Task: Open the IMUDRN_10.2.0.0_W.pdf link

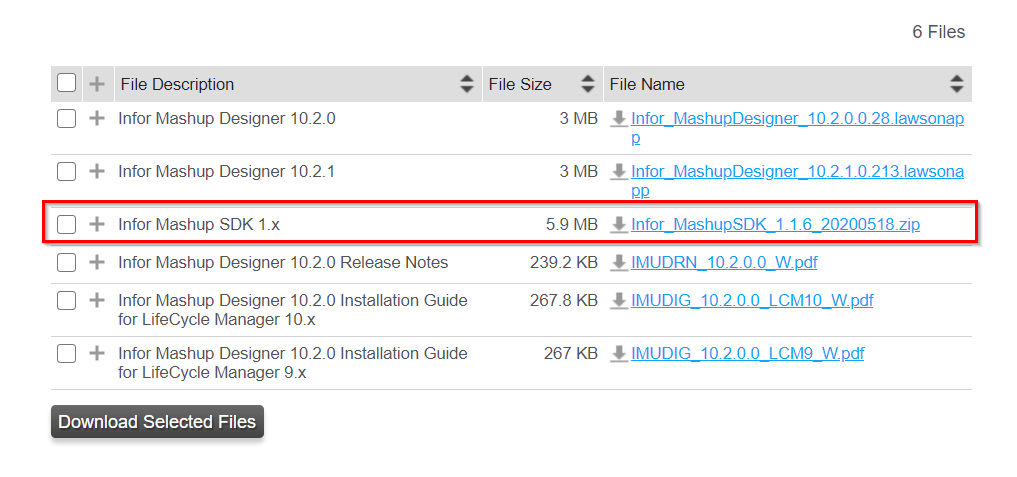Action: pos(724,263)
